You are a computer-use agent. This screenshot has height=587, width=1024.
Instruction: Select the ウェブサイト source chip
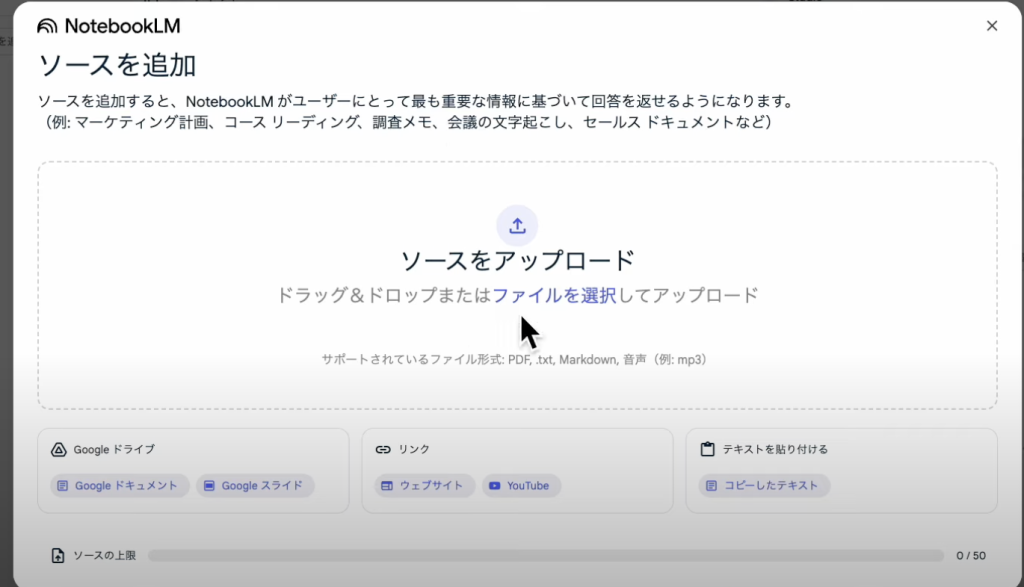(x=424, y=486)
